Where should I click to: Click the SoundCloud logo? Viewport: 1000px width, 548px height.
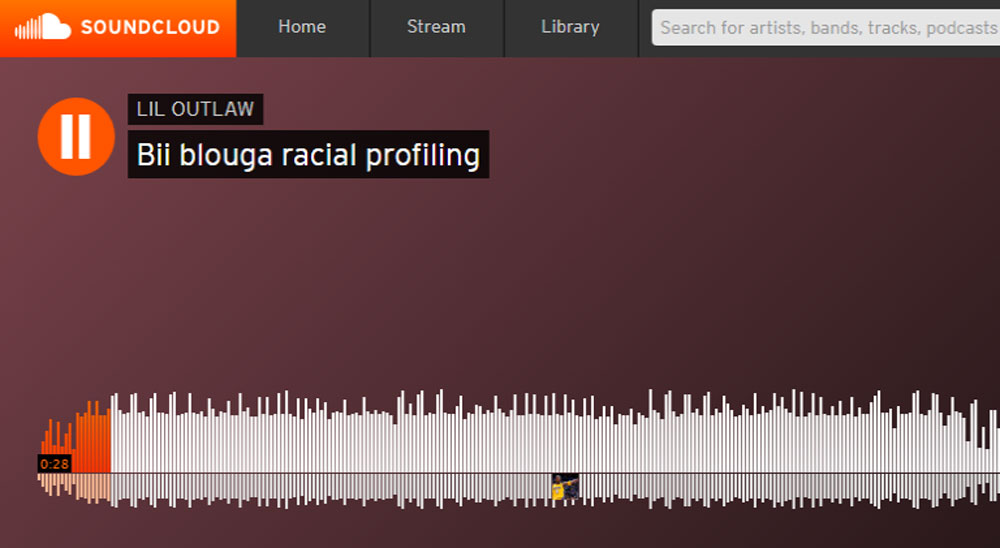click(x=118, y=27)
